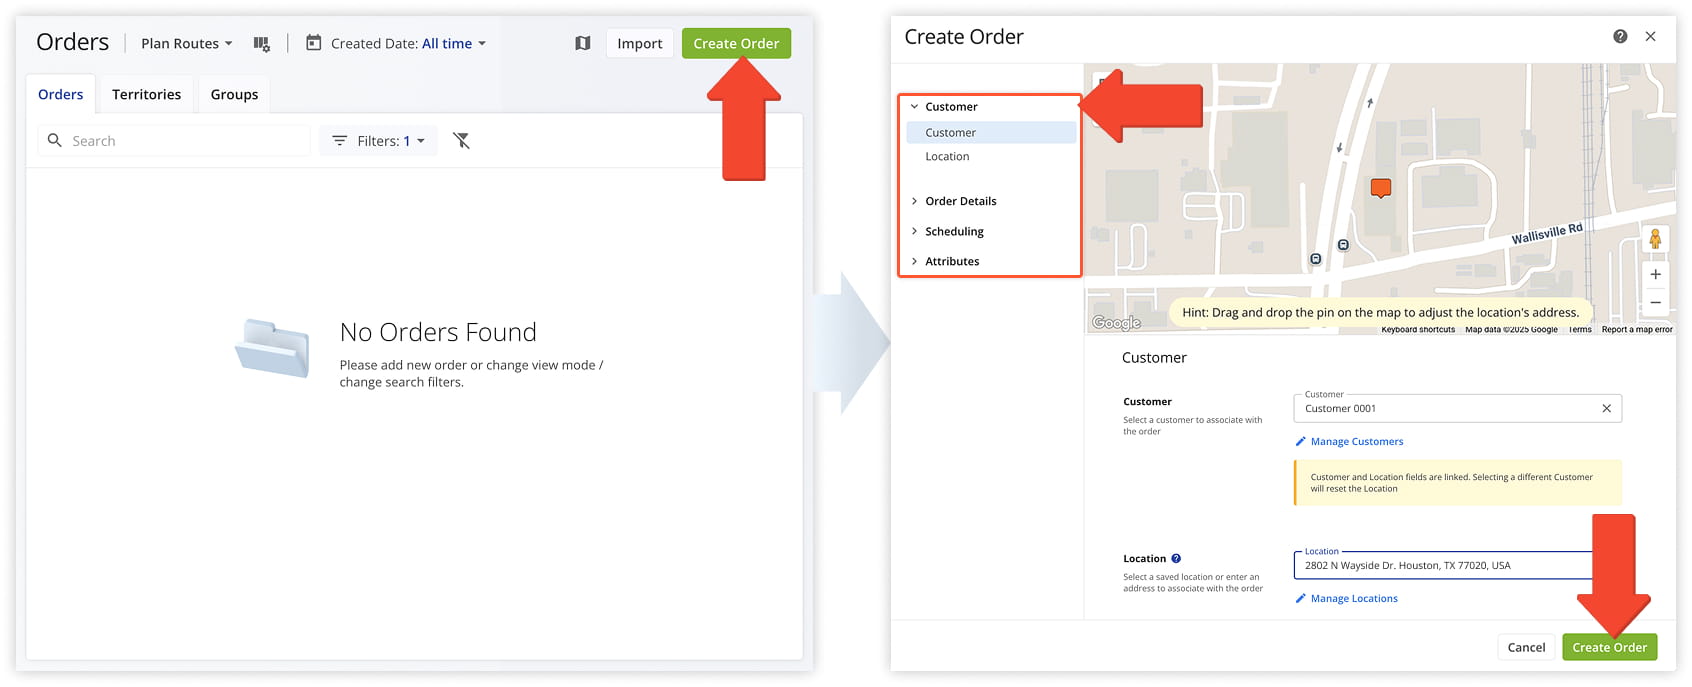Switch to the Orders tab
This screenshot has width=1692, height=687.
61,94
